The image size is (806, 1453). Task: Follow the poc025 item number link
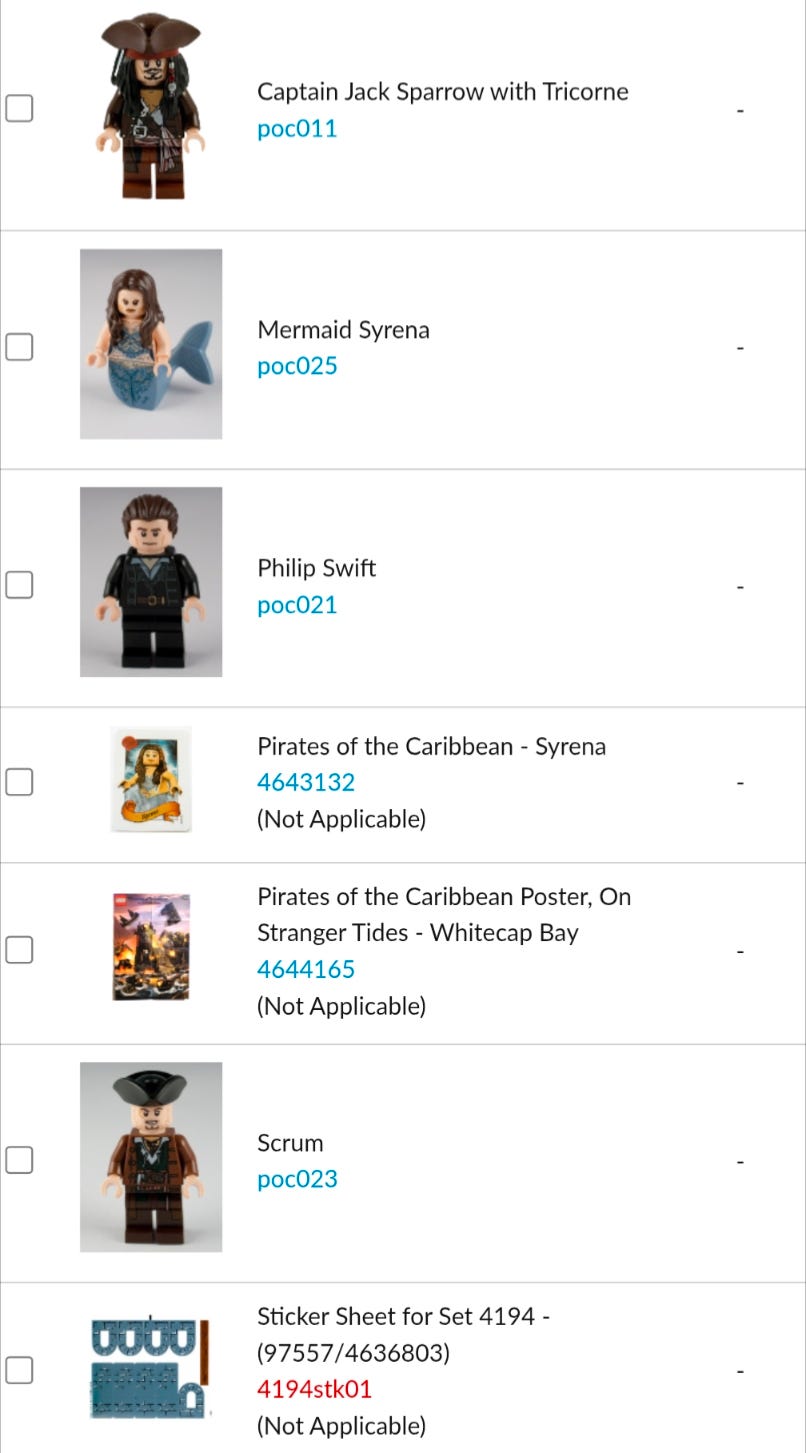click(x=297, y=366)
